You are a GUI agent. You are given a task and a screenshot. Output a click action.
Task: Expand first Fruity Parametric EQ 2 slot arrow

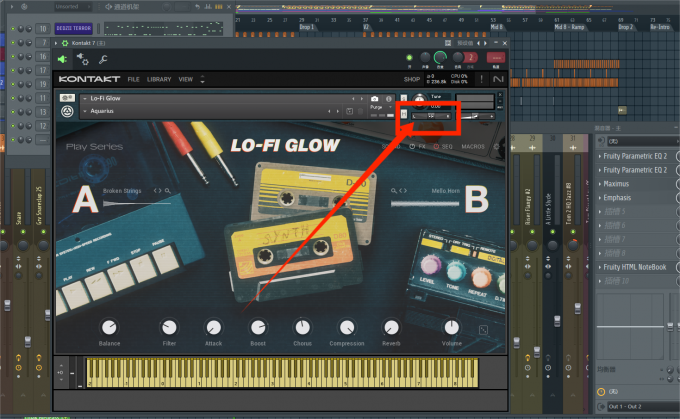click(600, 156)
